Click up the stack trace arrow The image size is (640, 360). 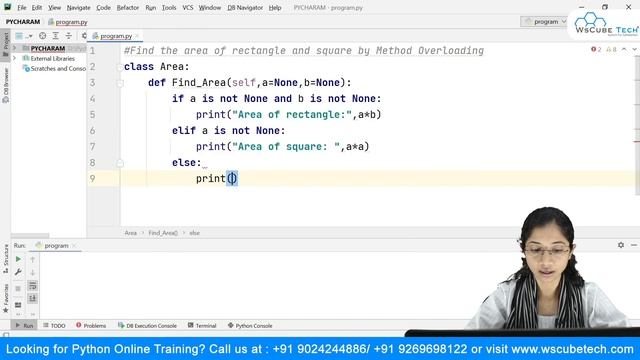click(x=33, y=259)
